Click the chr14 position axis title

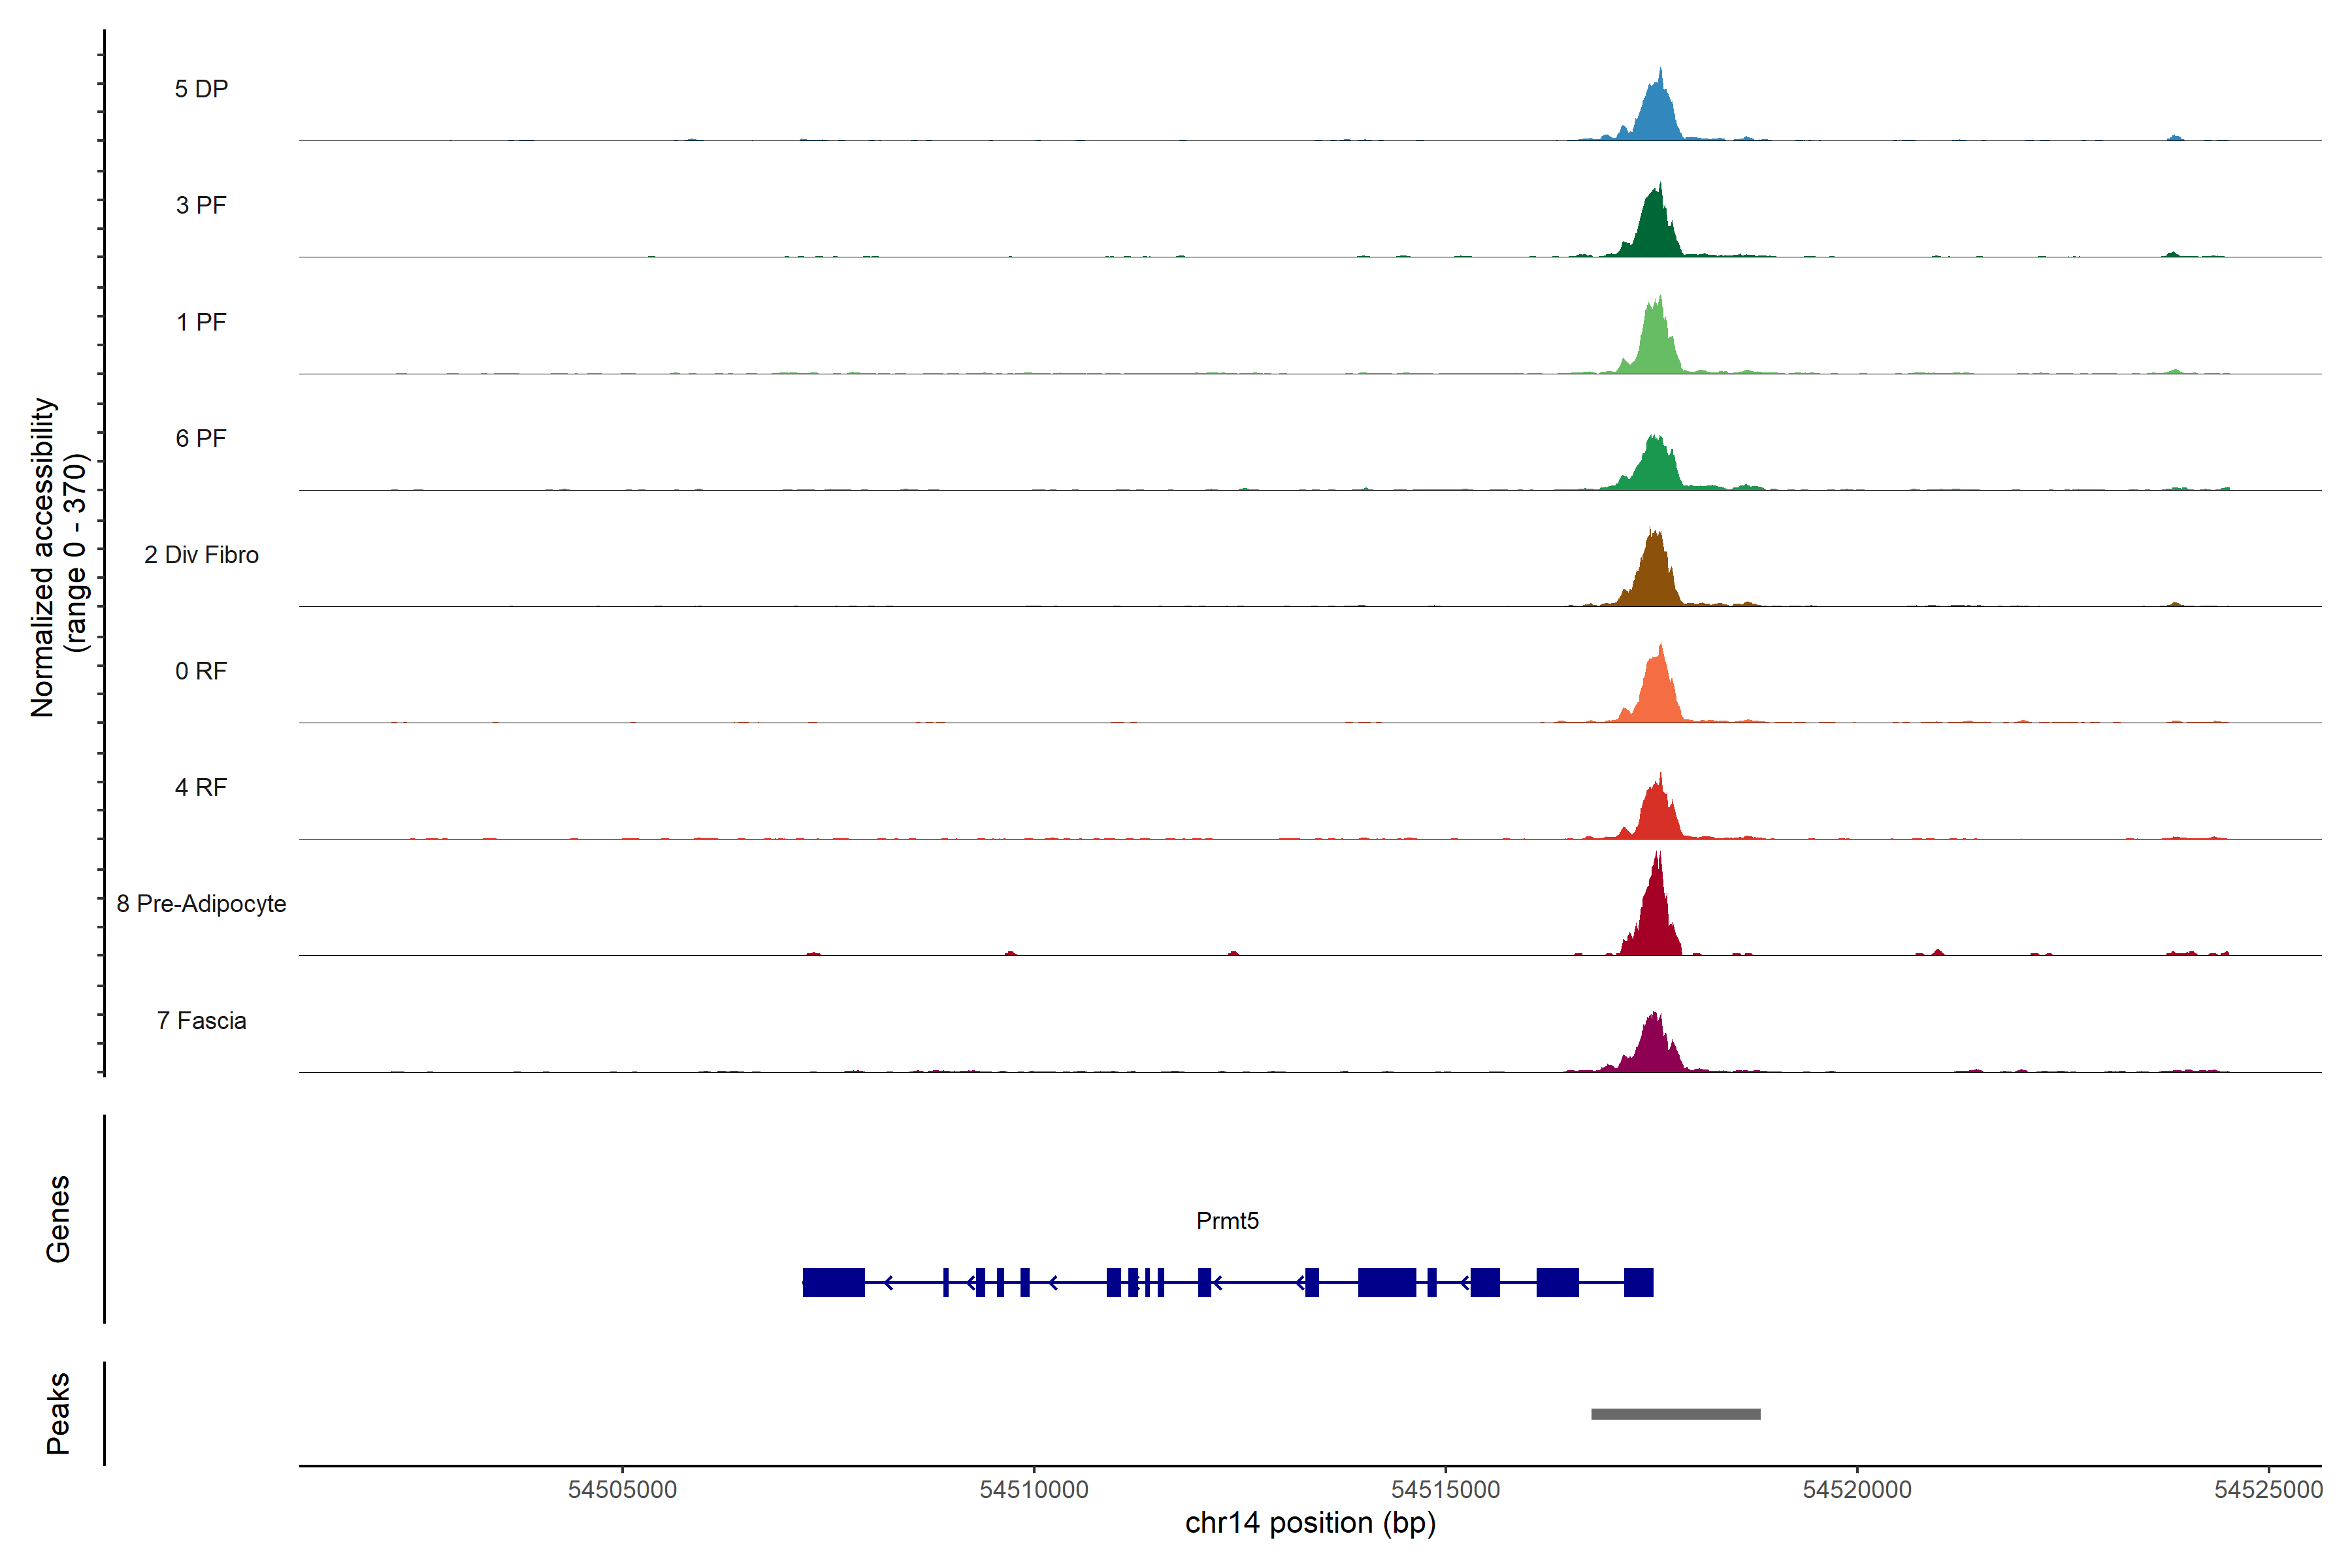point(1310,1523)
